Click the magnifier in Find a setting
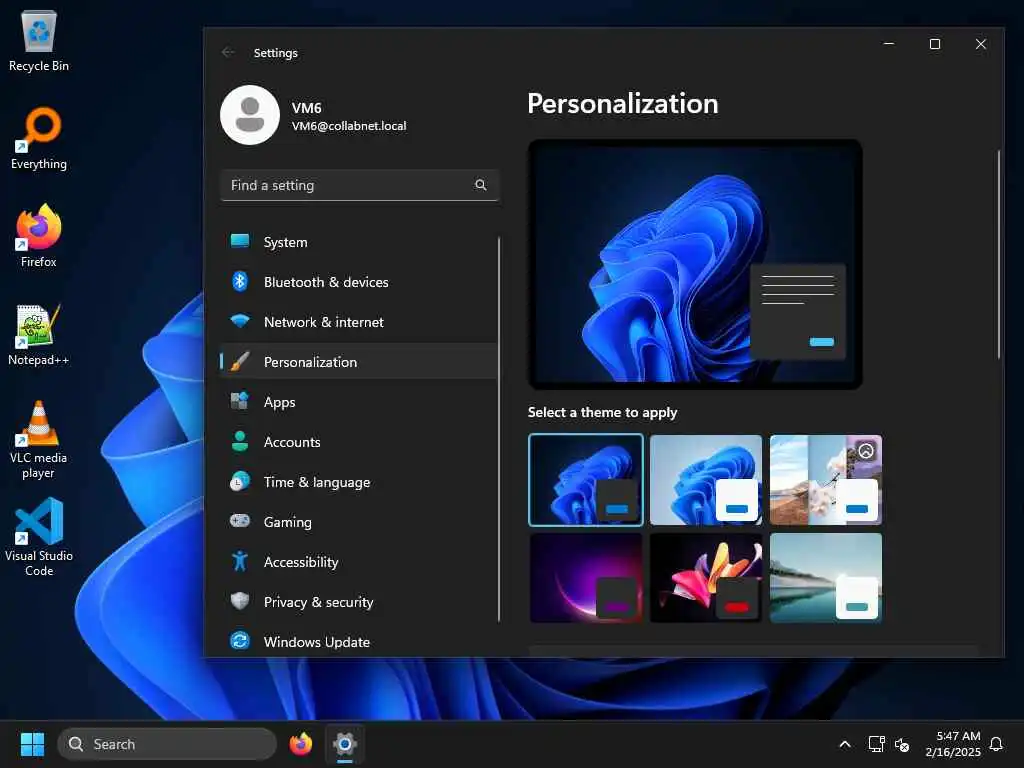Image resolution: width=1024 pixels, height=768 pixels. coord(481,185)
